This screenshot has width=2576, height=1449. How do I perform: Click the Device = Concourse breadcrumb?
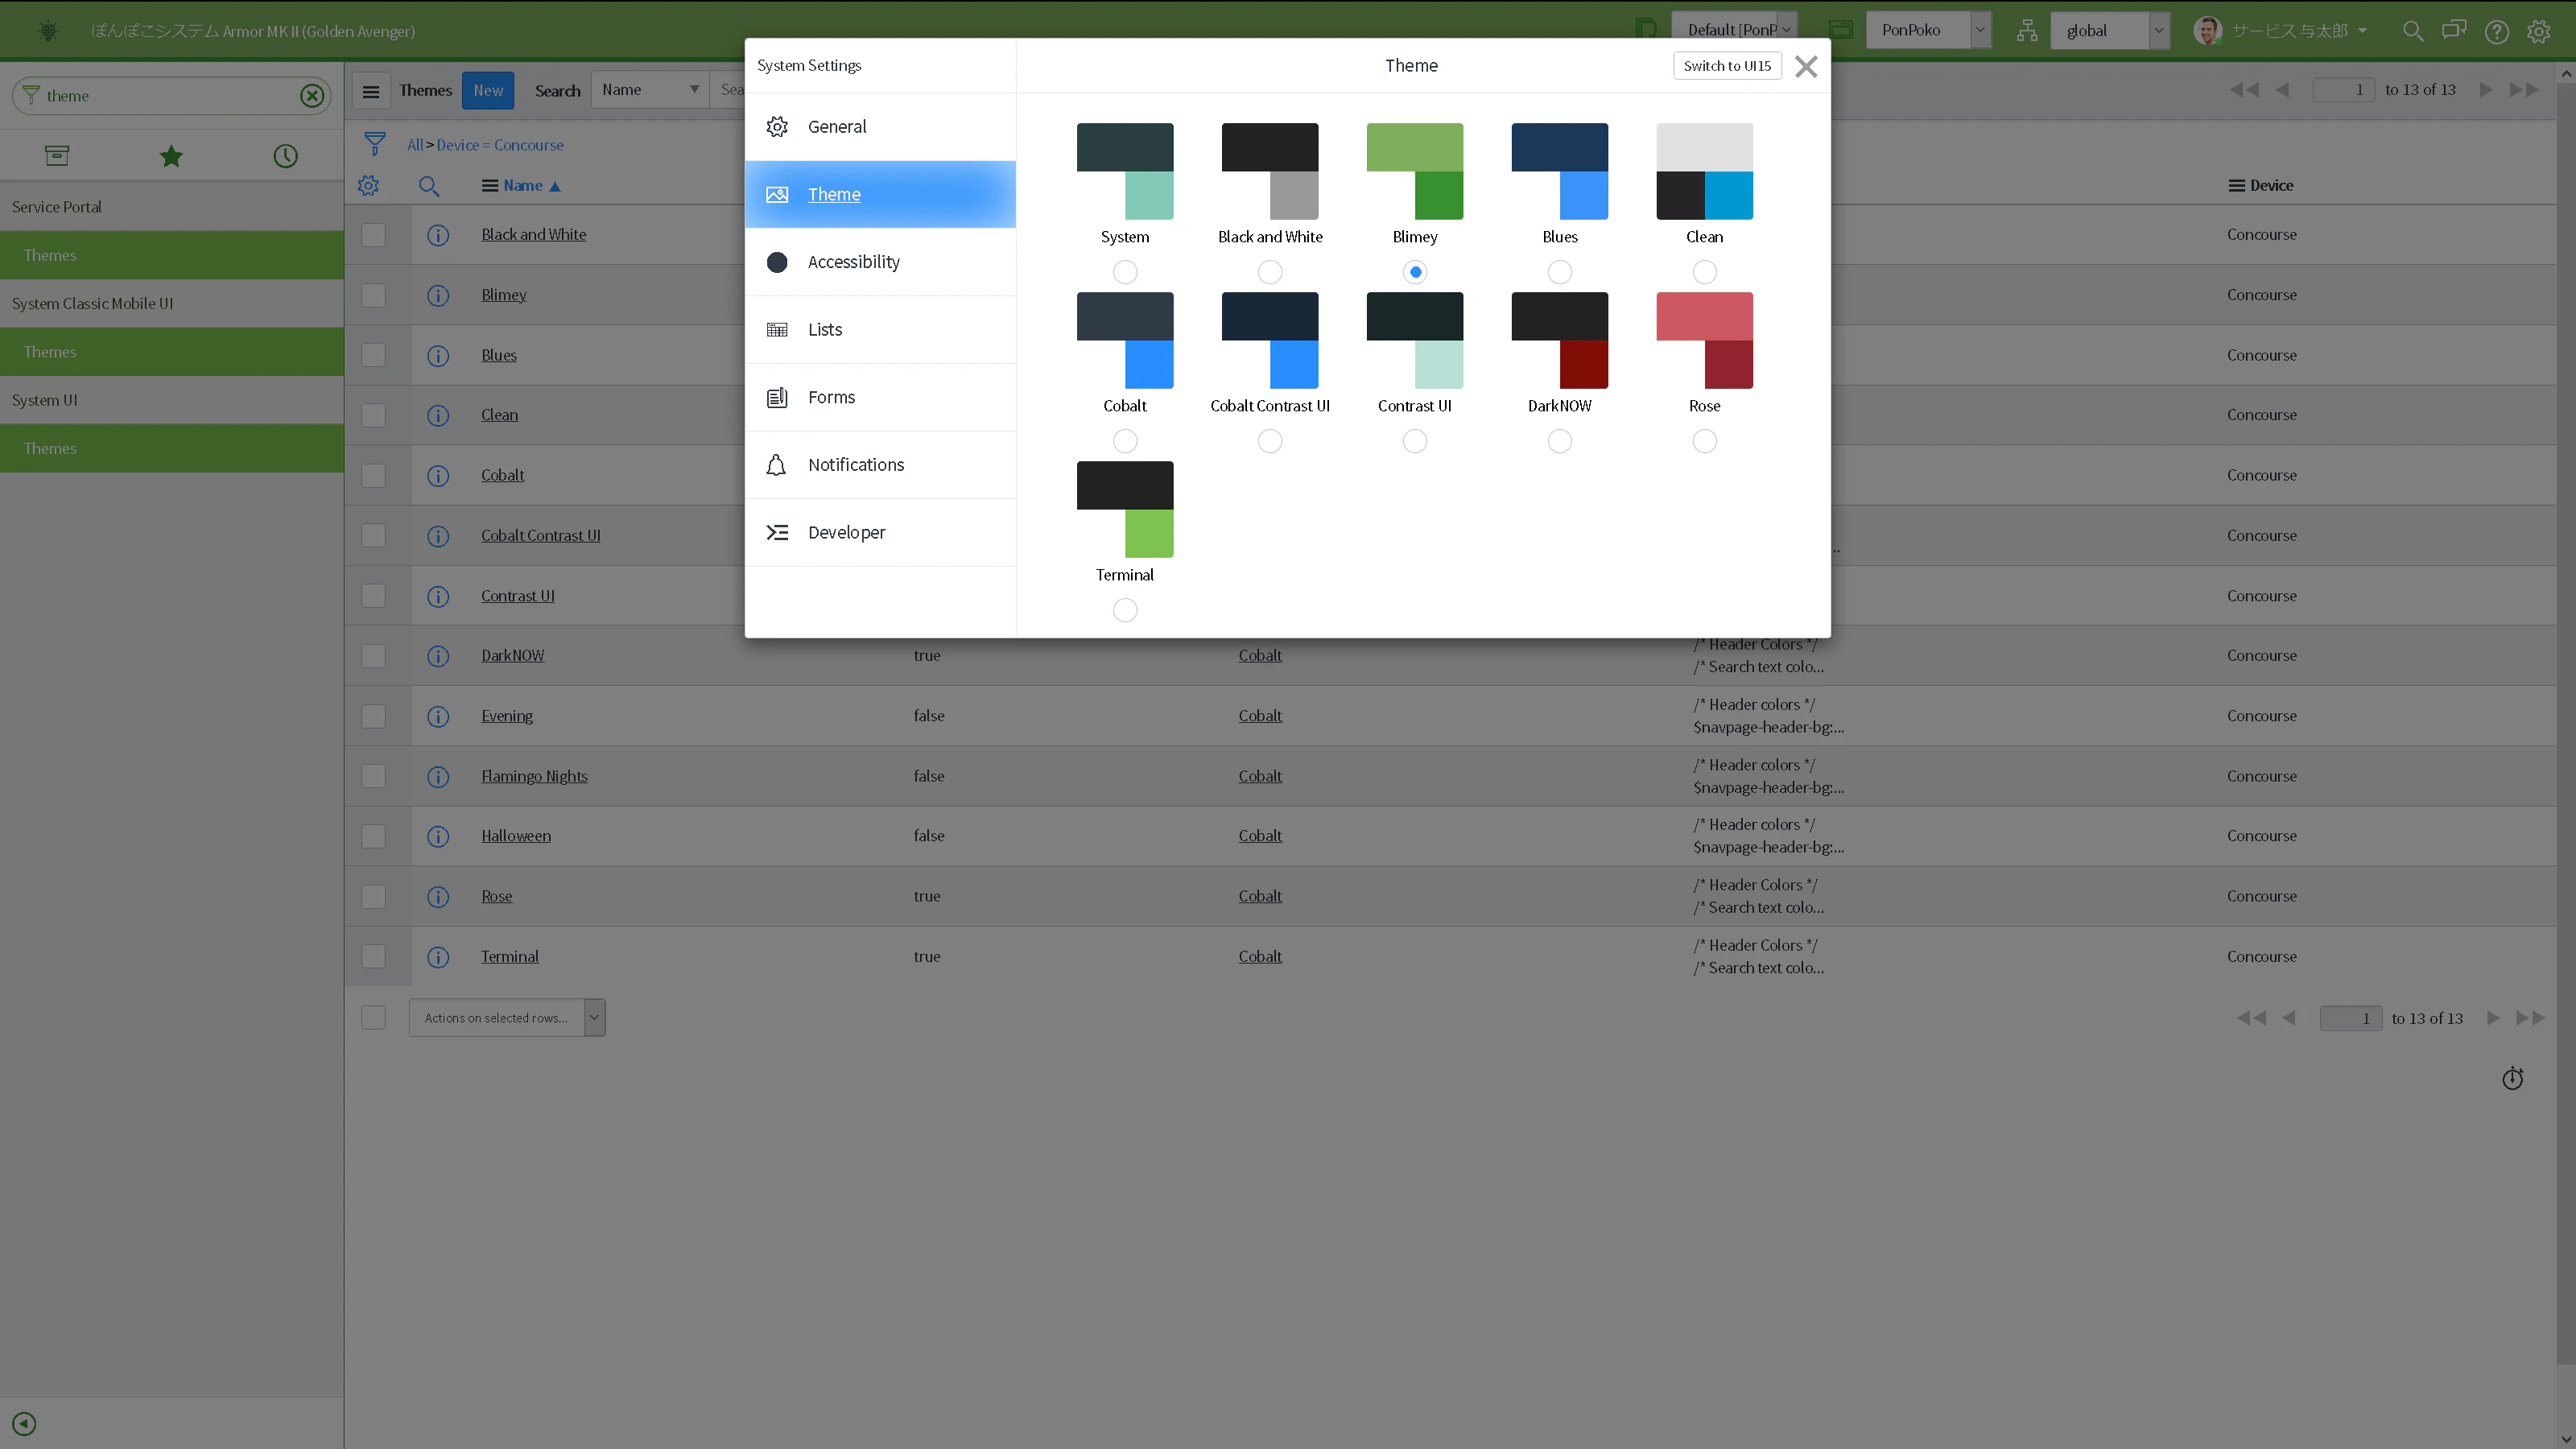(500, 145)
